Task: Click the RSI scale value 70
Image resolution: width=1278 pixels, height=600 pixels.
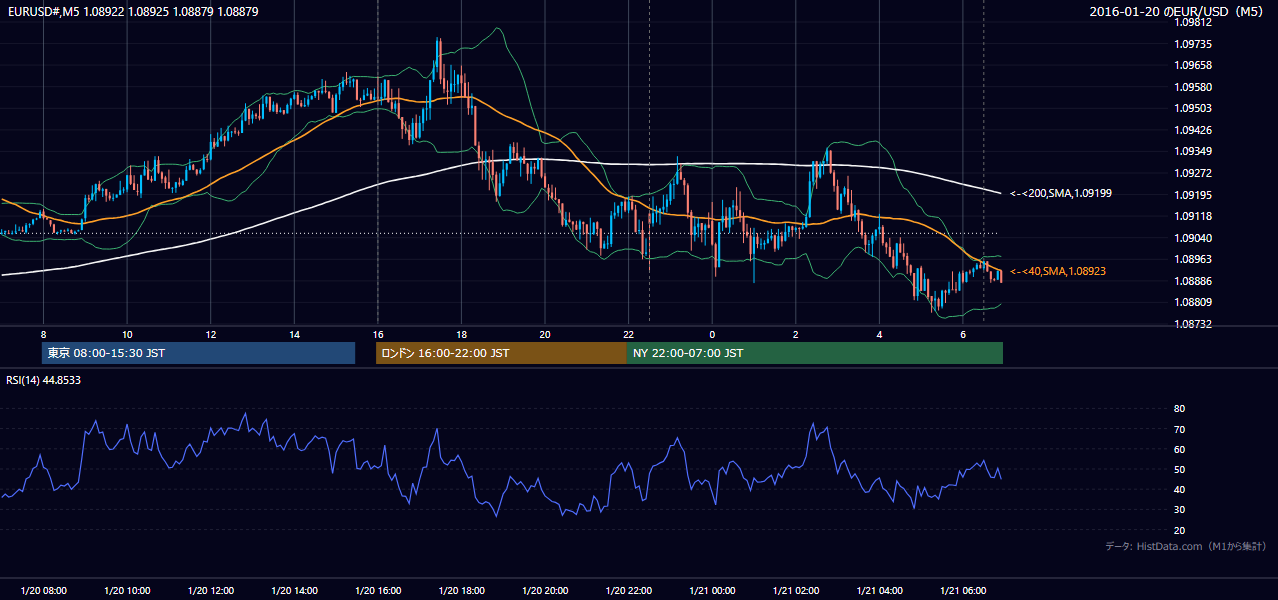Action: point(1179,429)
